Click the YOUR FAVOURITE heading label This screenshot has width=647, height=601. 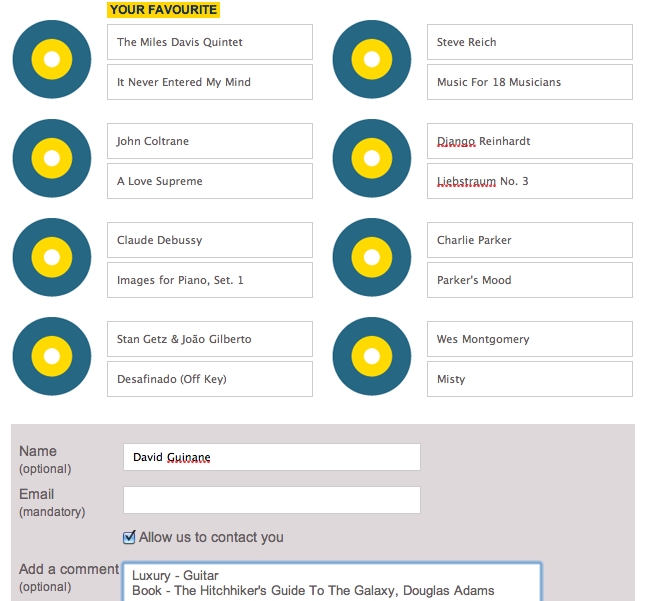[x=163, y=9]
